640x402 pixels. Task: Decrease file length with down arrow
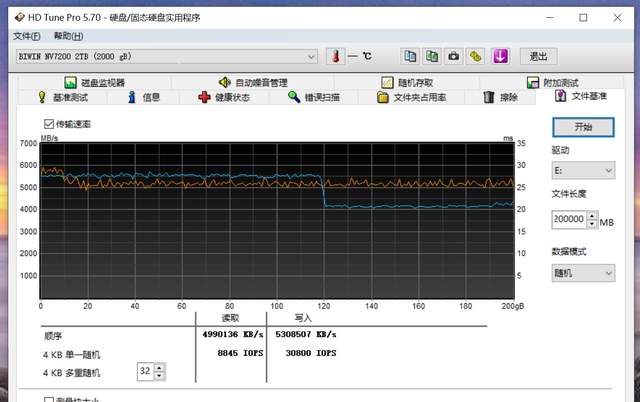[x=592, y=224]
